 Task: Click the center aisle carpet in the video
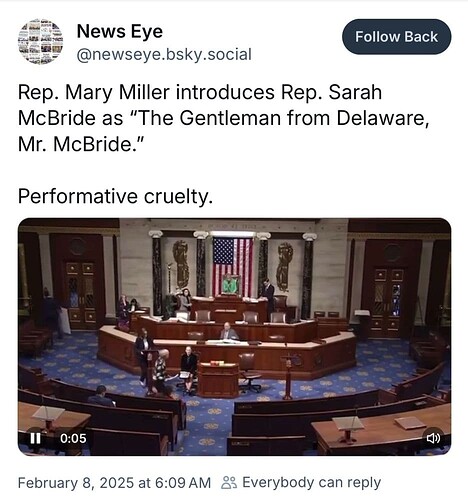(x=207, y=423)
